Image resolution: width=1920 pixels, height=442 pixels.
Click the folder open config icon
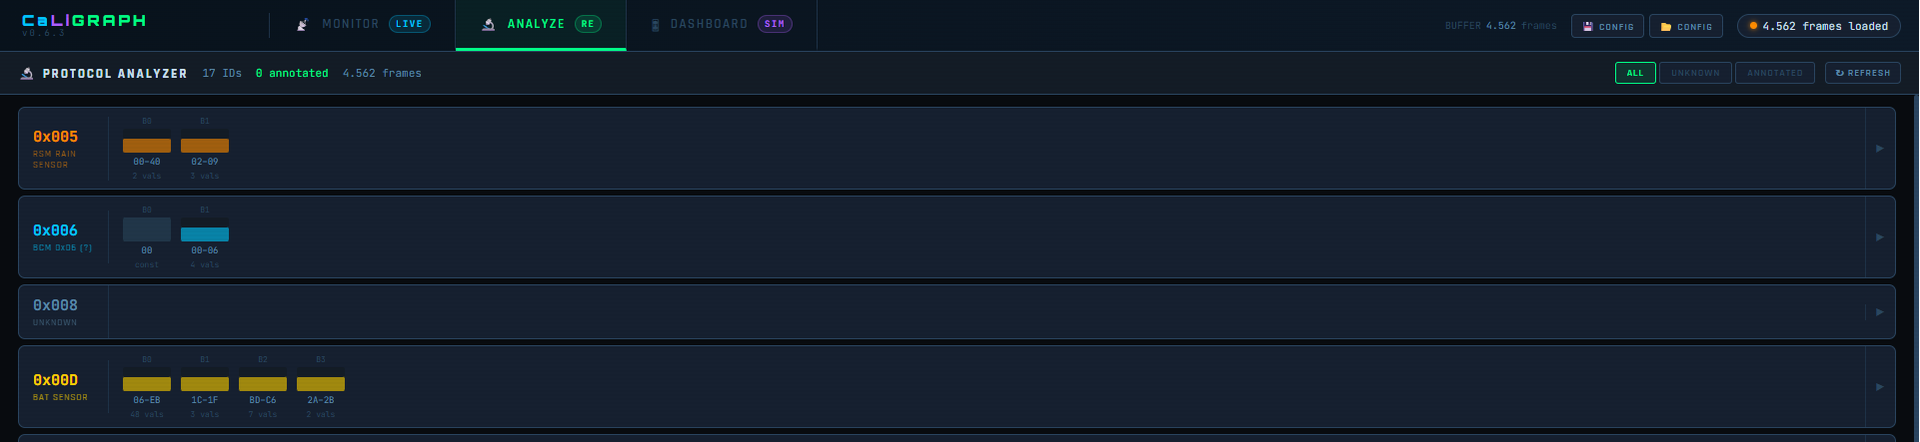pyautogui.click(x=1666, y=27)
